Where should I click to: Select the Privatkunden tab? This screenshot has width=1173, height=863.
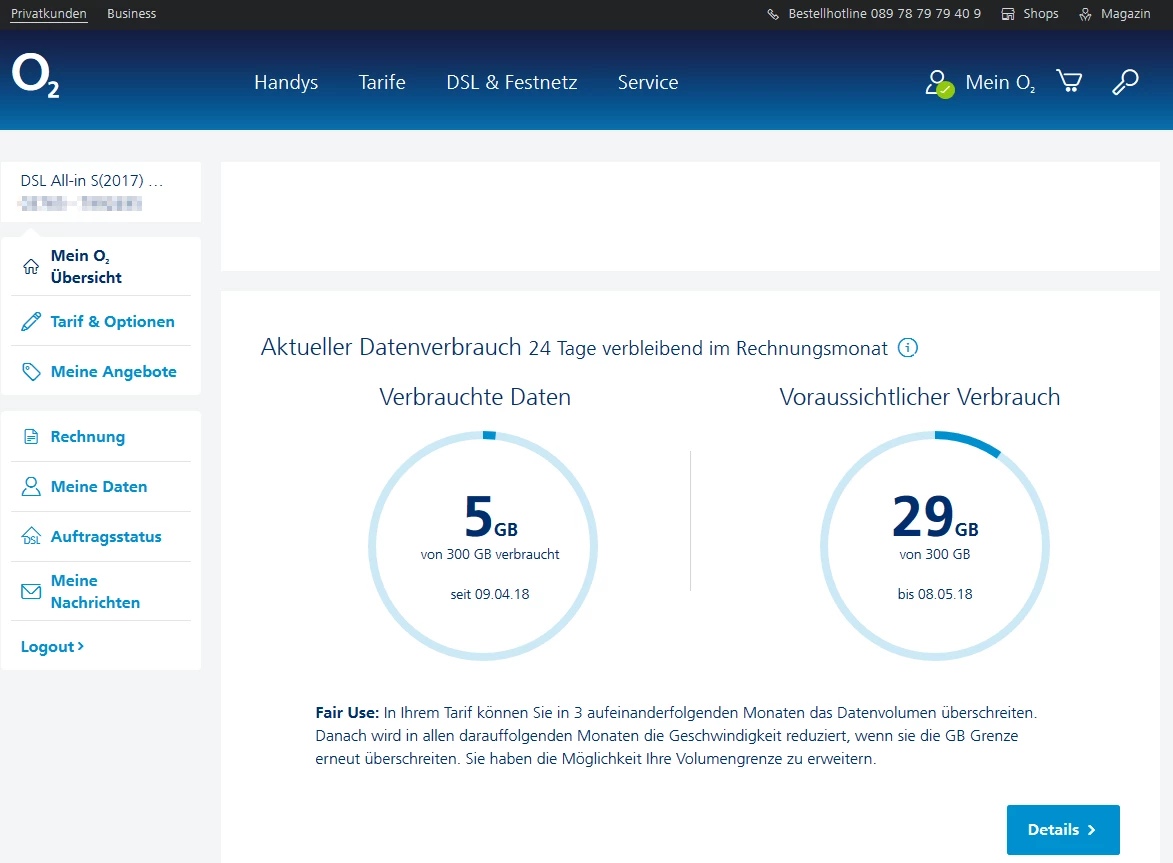(49, 13)
